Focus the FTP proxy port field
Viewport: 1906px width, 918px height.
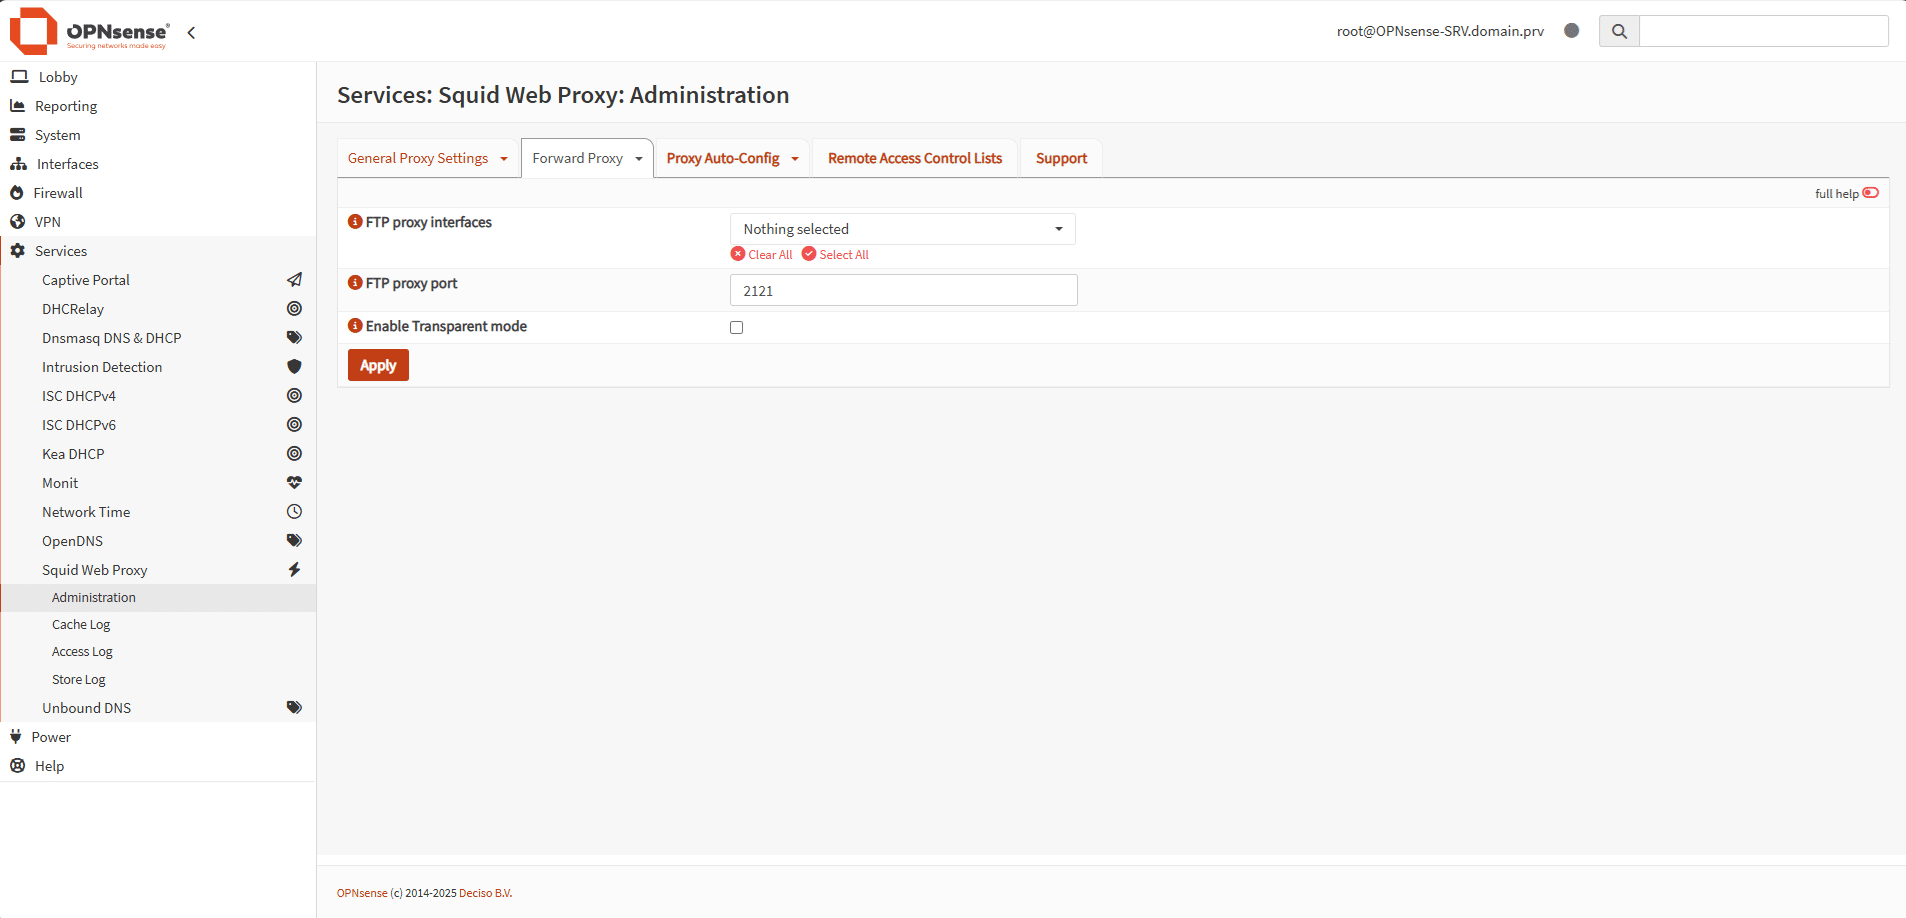(904, 290)
